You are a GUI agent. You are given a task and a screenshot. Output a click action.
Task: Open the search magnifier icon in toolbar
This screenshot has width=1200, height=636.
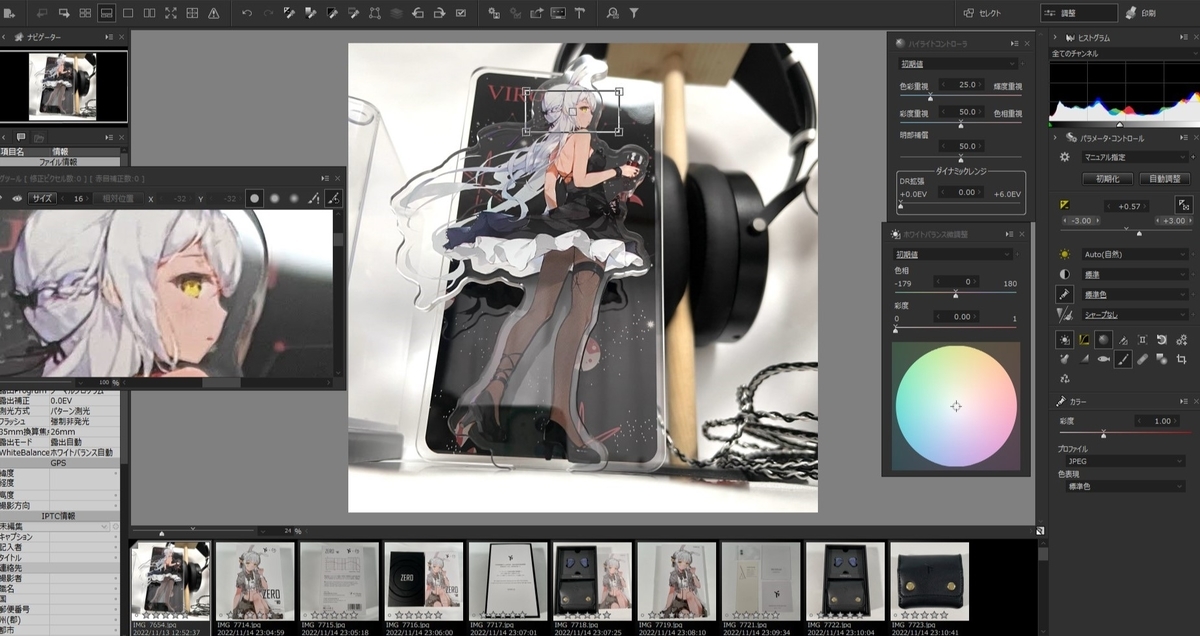(612, 13)
